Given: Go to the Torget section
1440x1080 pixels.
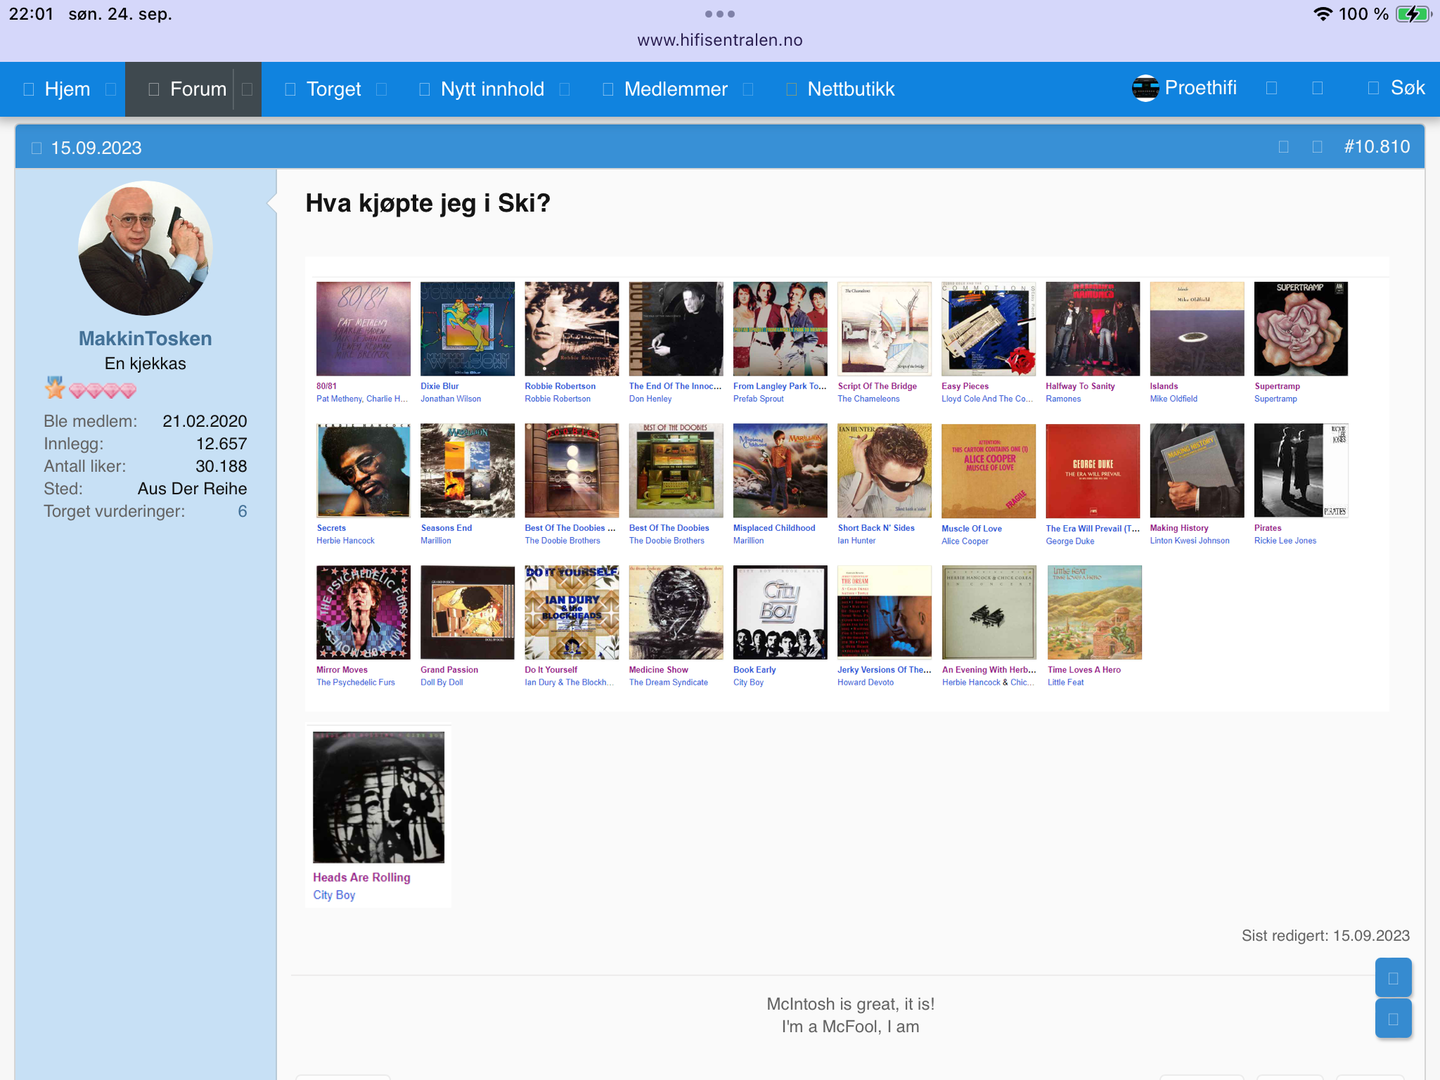Looking at the screenshot, I should [333, 89].
